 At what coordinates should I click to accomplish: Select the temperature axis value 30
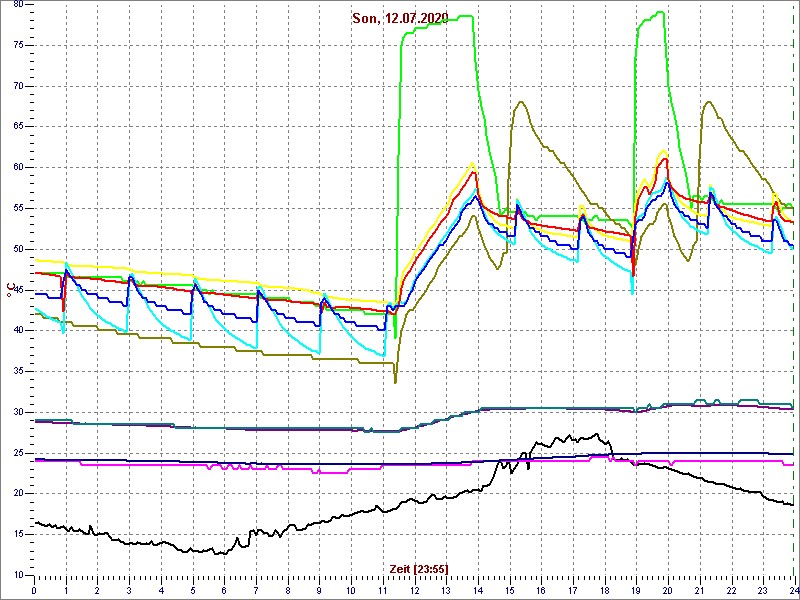18,412
